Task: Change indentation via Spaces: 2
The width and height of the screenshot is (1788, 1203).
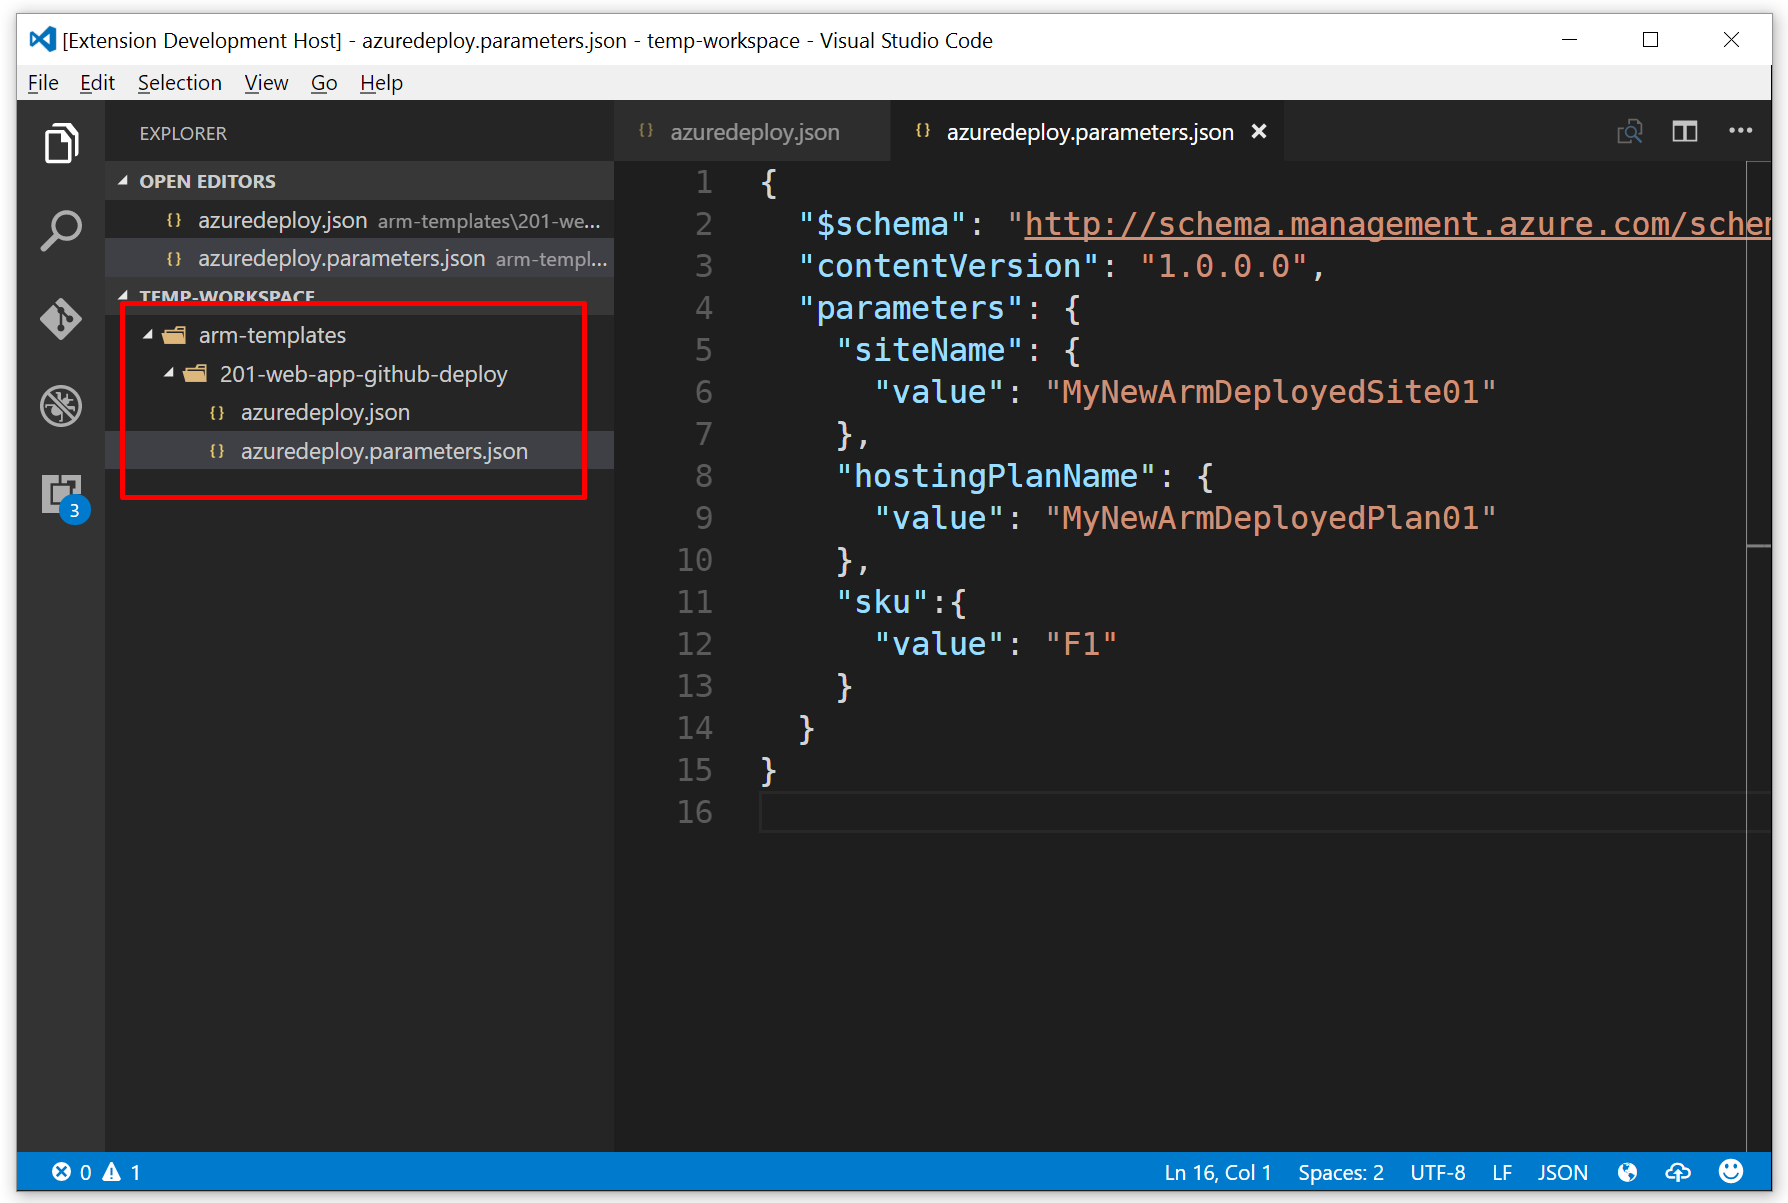Action: point(1341,1171)
